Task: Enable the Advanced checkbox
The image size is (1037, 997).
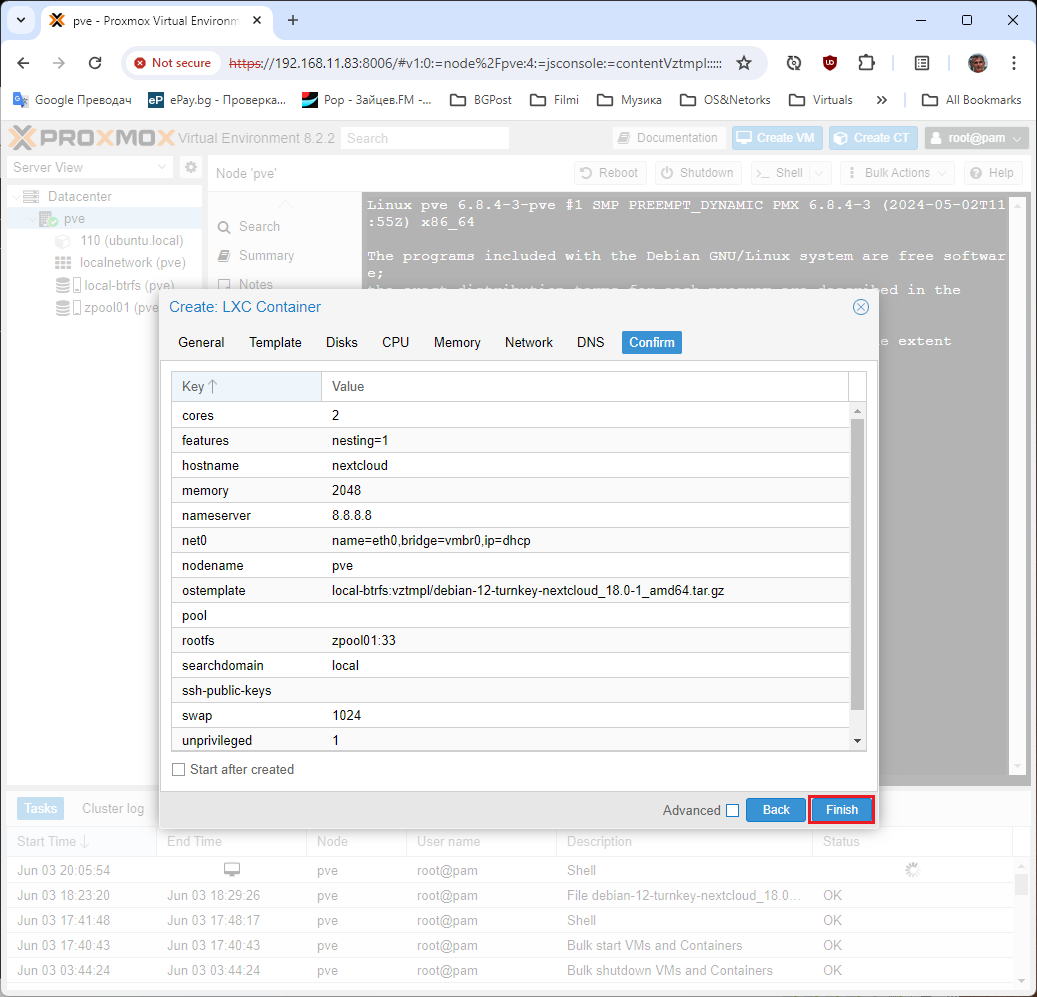Action: coord(732,811)
